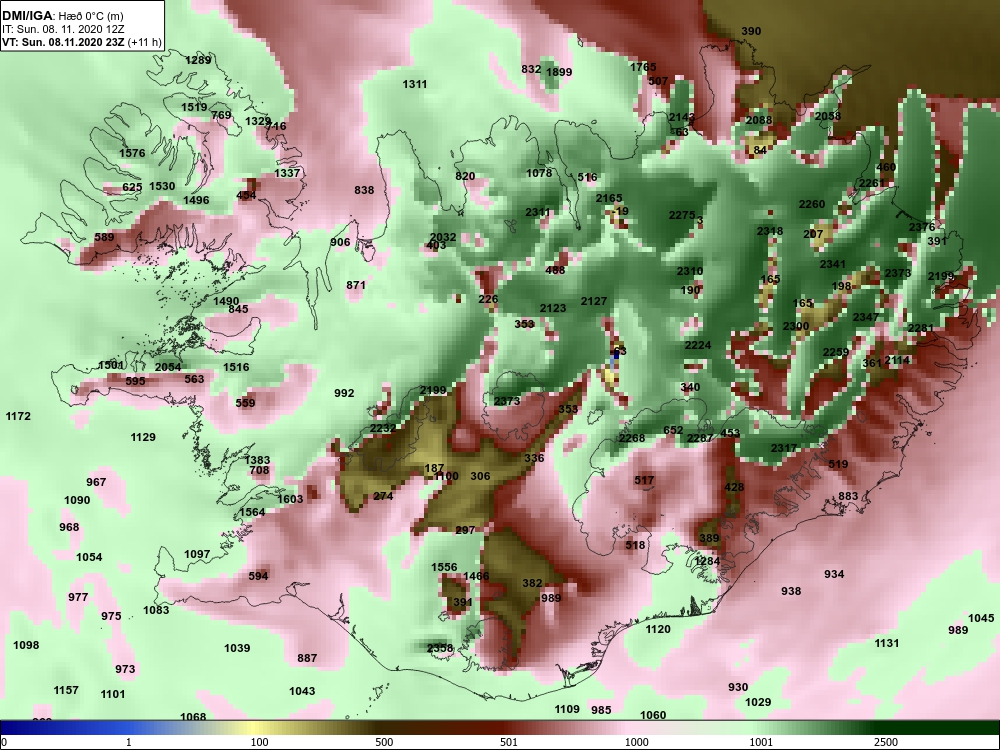This screenshot has height=750, width=1000.
Task: Select the map value '2114'
Action: pyautogui.click(x=897, y=360)
